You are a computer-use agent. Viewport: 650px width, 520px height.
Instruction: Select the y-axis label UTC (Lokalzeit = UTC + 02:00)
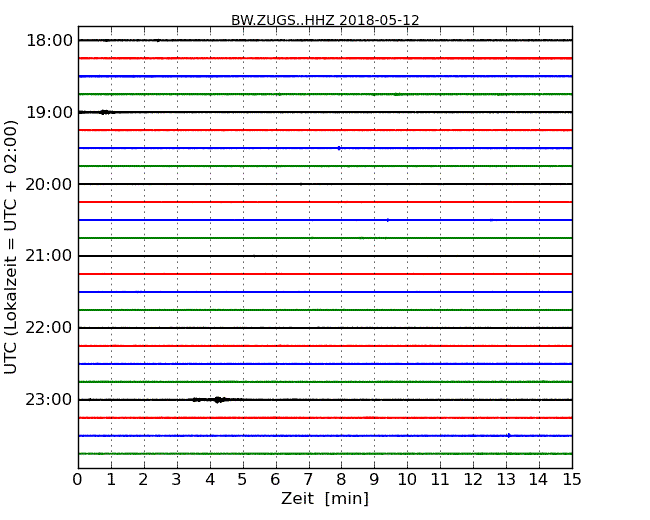[x=10, y=247]
